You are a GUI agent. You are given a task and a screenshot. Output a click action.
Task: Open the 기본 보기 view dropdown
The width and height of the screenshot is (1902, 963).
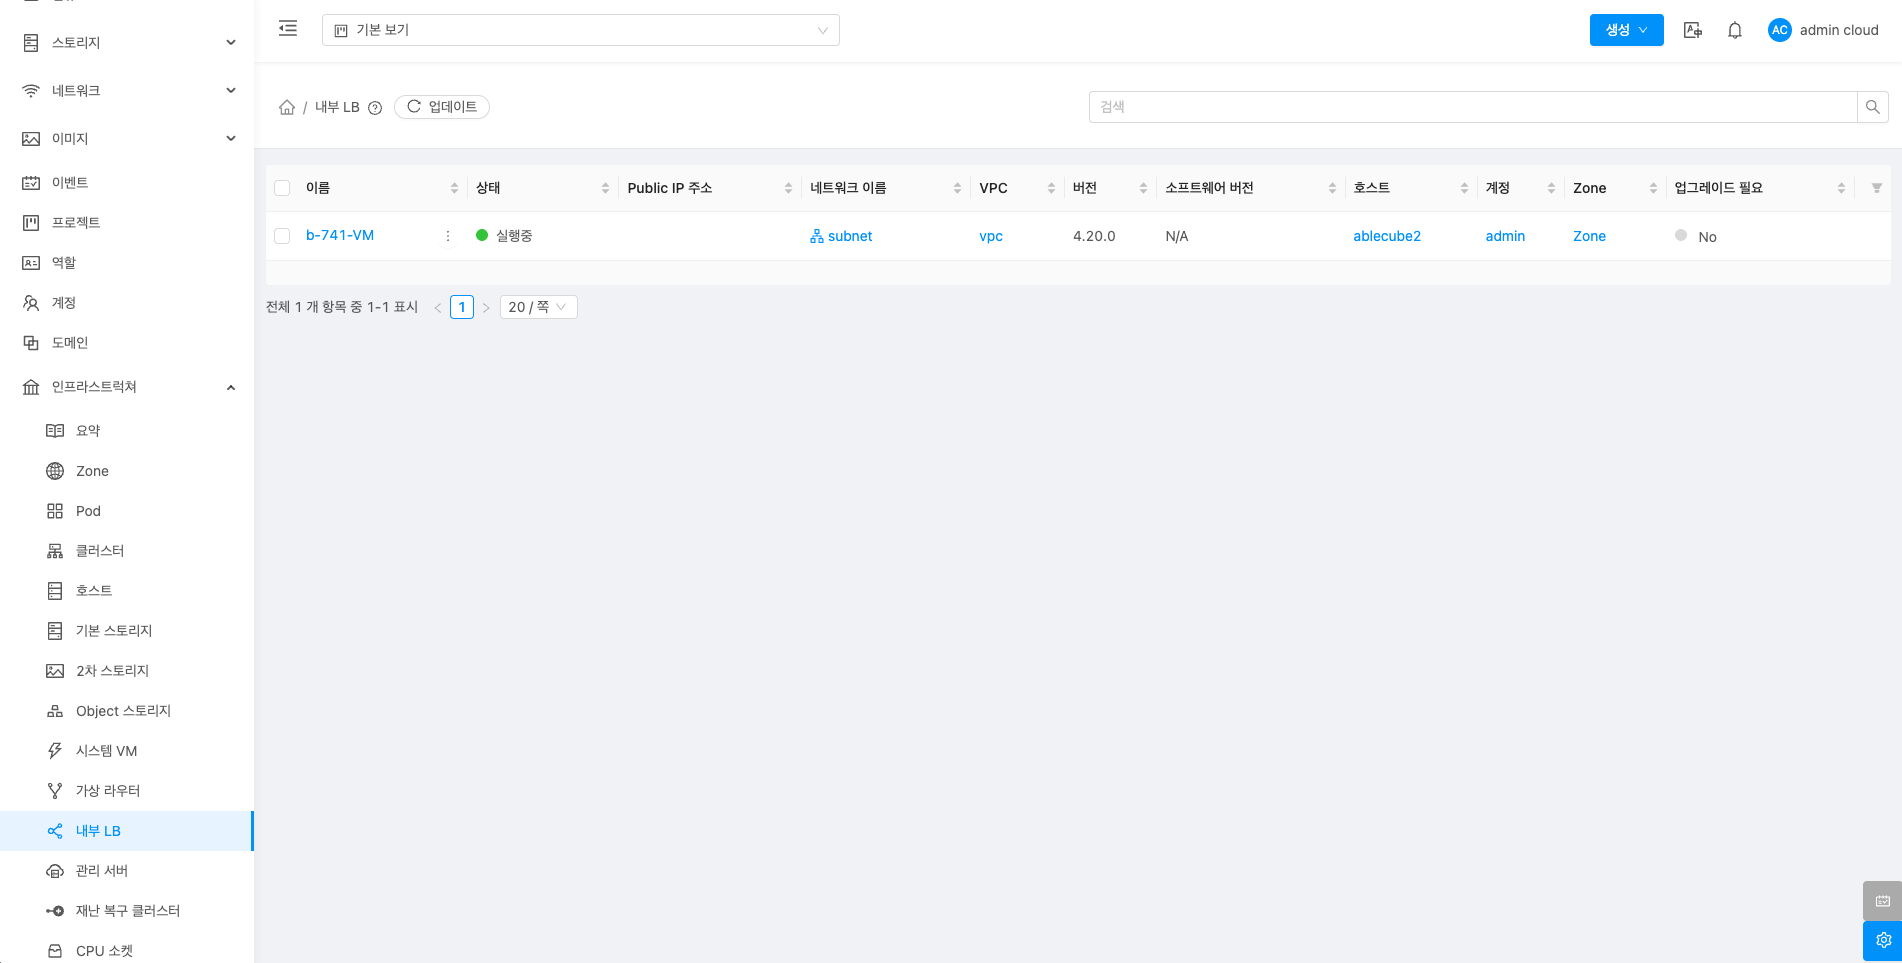(x=580, y=30)
